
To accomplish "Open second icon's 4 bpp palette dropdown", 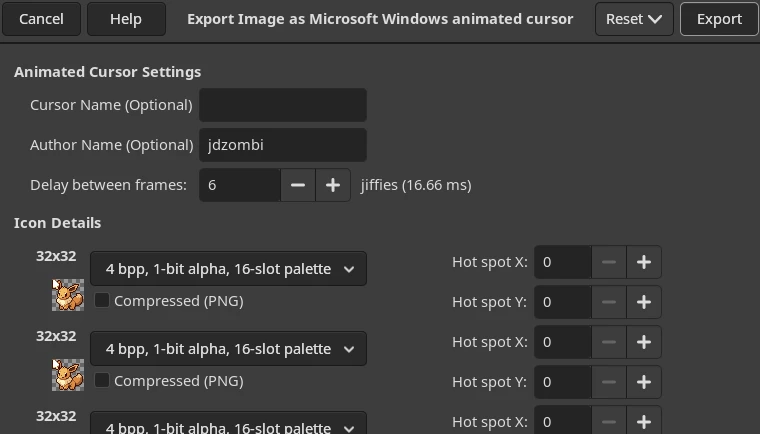I will click(x=228, y=349).
